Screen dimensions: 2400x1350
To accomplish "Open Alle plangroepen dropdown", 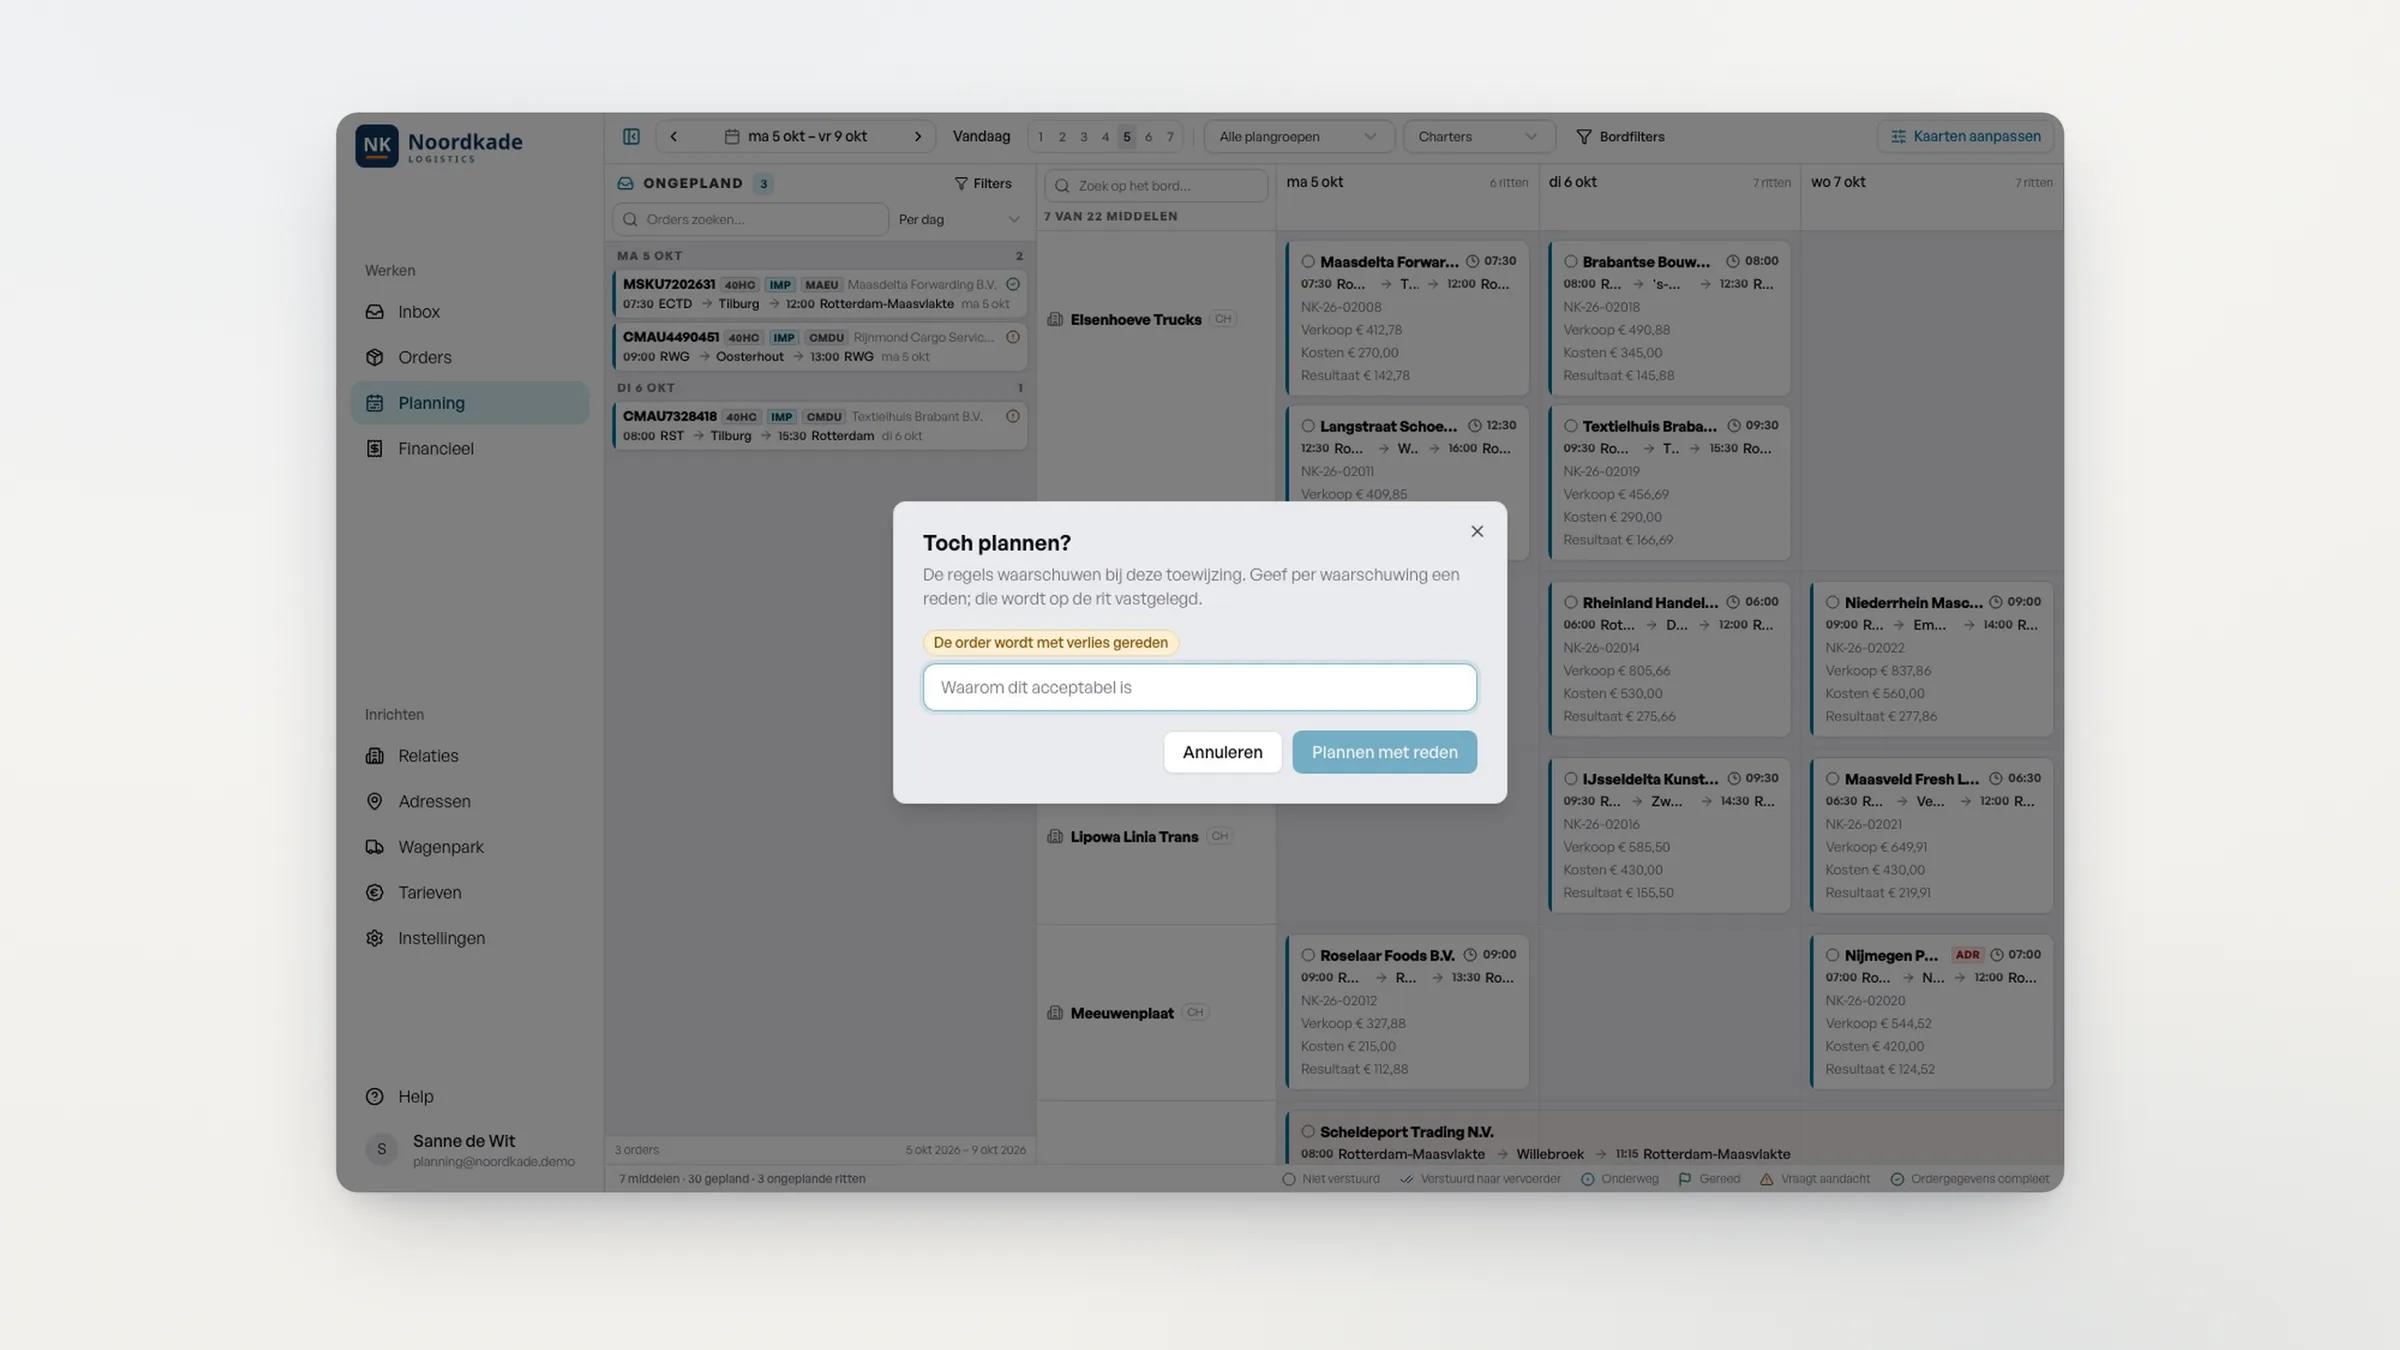I will coord(1297,137).
